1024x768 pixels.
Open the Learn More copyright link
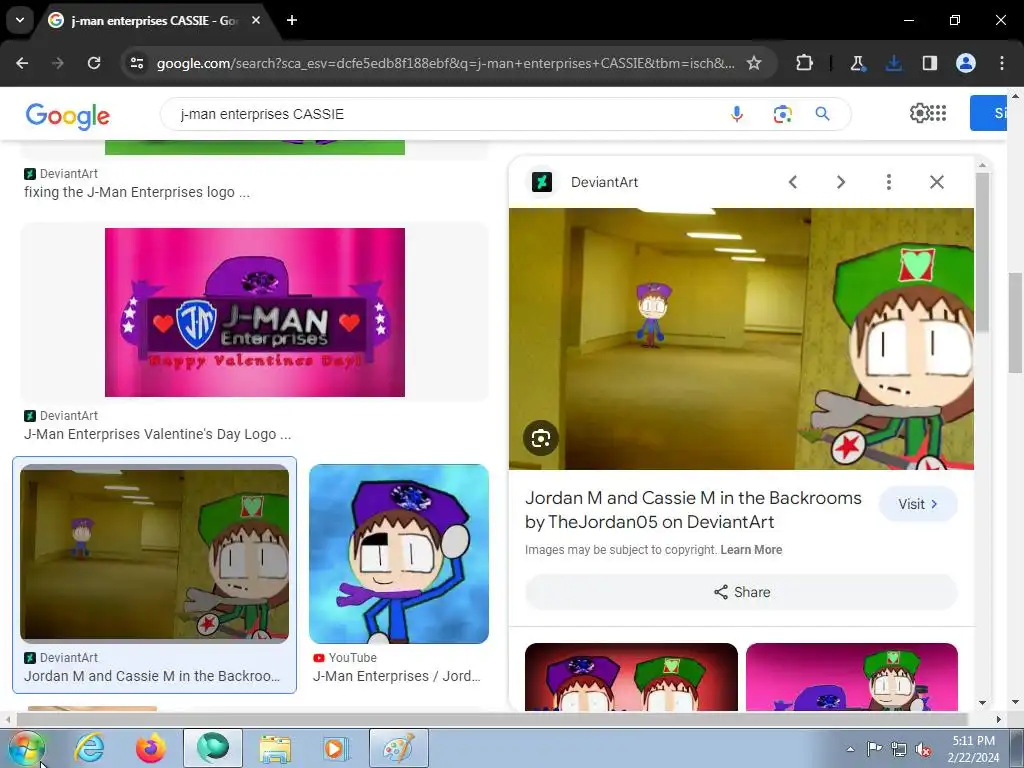click(x=751, y=550)
